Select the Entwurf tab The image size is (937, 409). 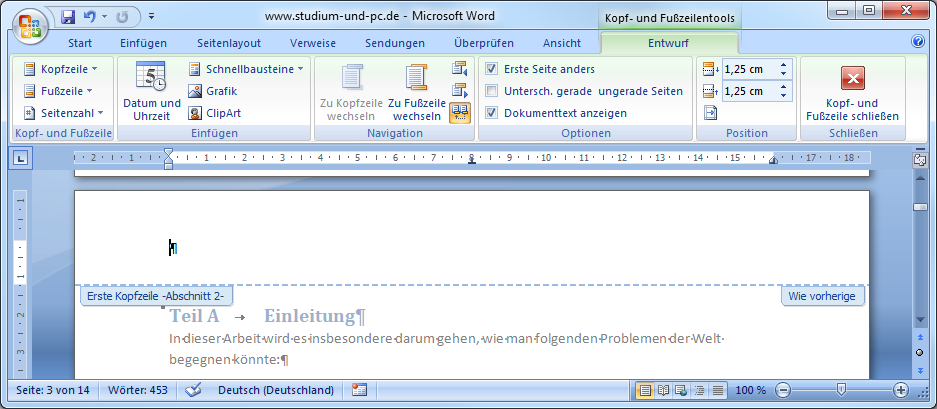click(x=668, y=43)
